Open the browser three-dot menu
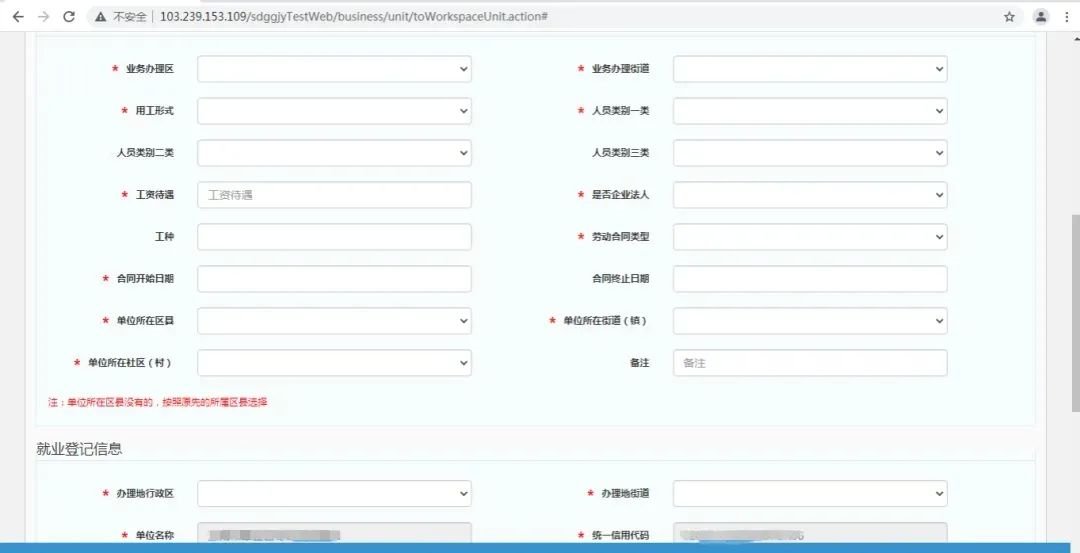The image size is (1080, 553). pyautogui.click(x=1067, y=17)
